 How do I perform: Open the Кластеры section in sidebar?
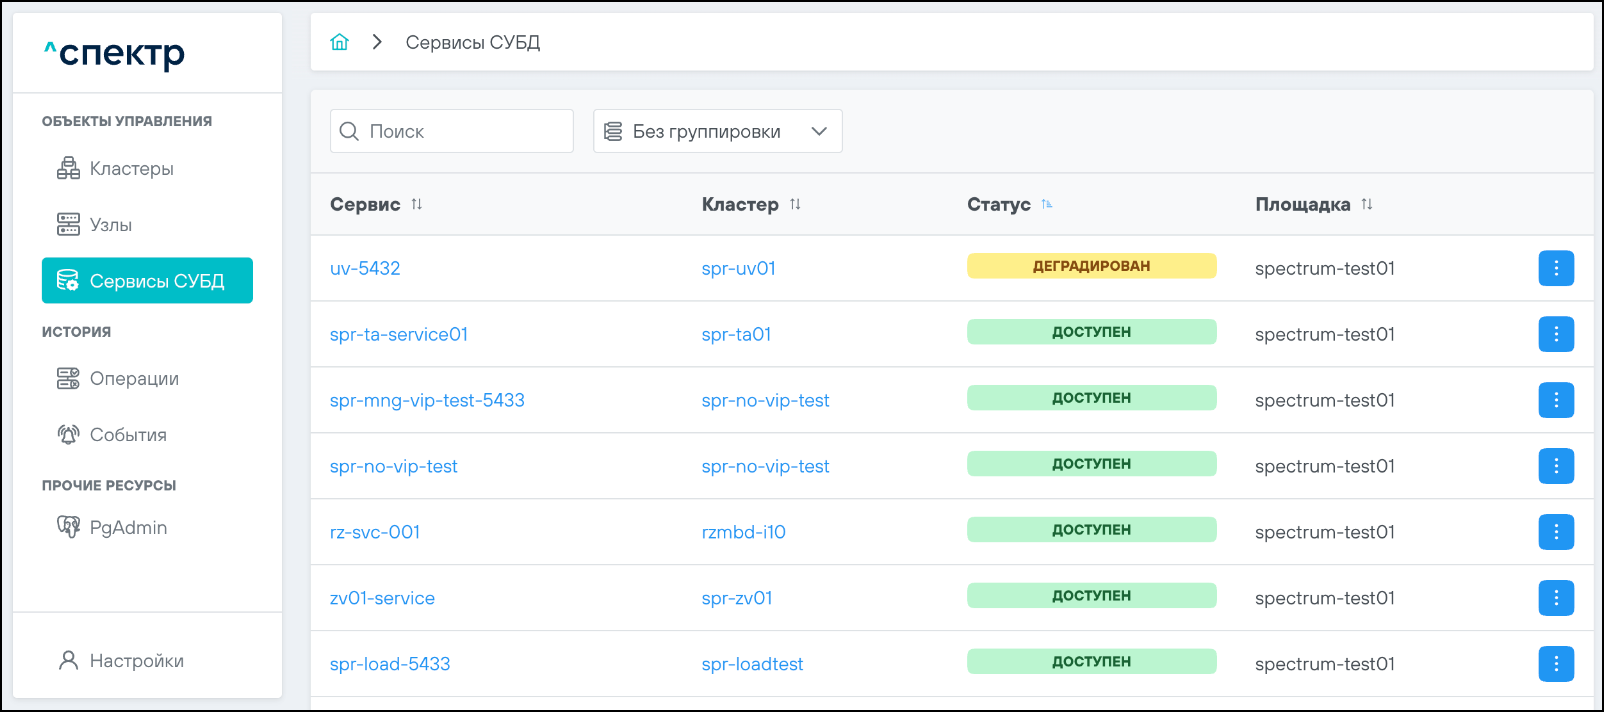[x=131, y=169]
